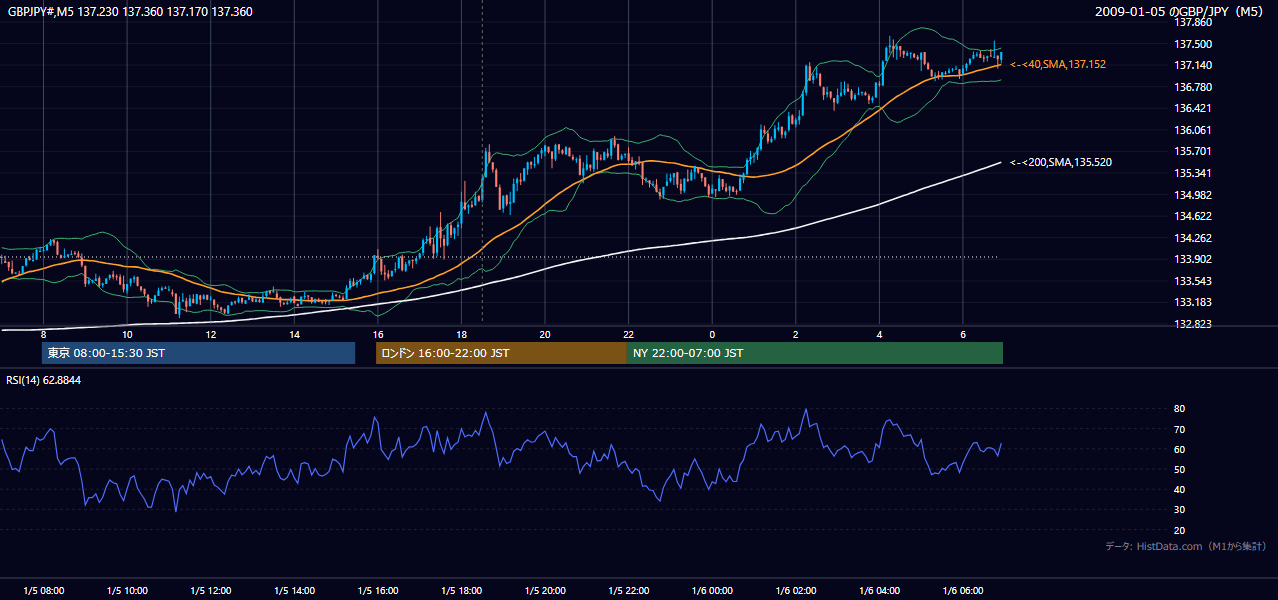Click the 1/5 08:00 time axis label

point(43,591)
